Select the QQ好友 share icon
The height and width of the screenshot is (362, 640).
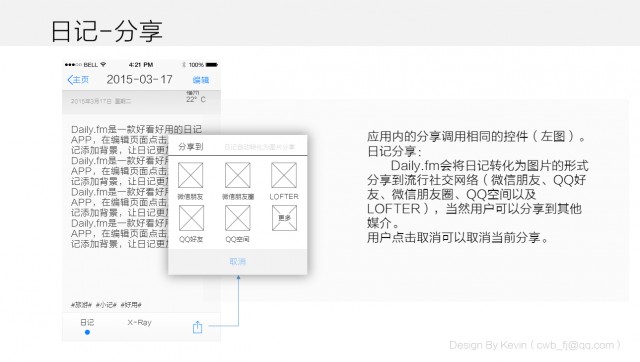191,218
